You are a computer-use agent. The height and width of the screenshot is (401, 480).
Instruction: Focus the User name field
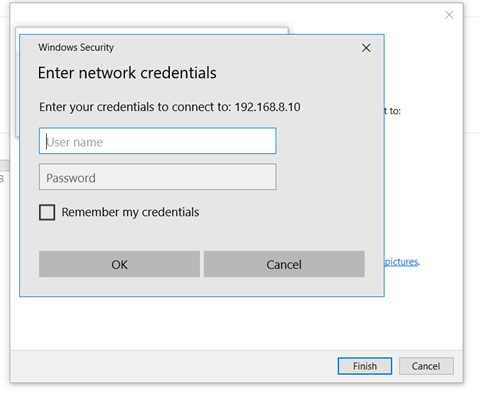click(x=157, y=141)
